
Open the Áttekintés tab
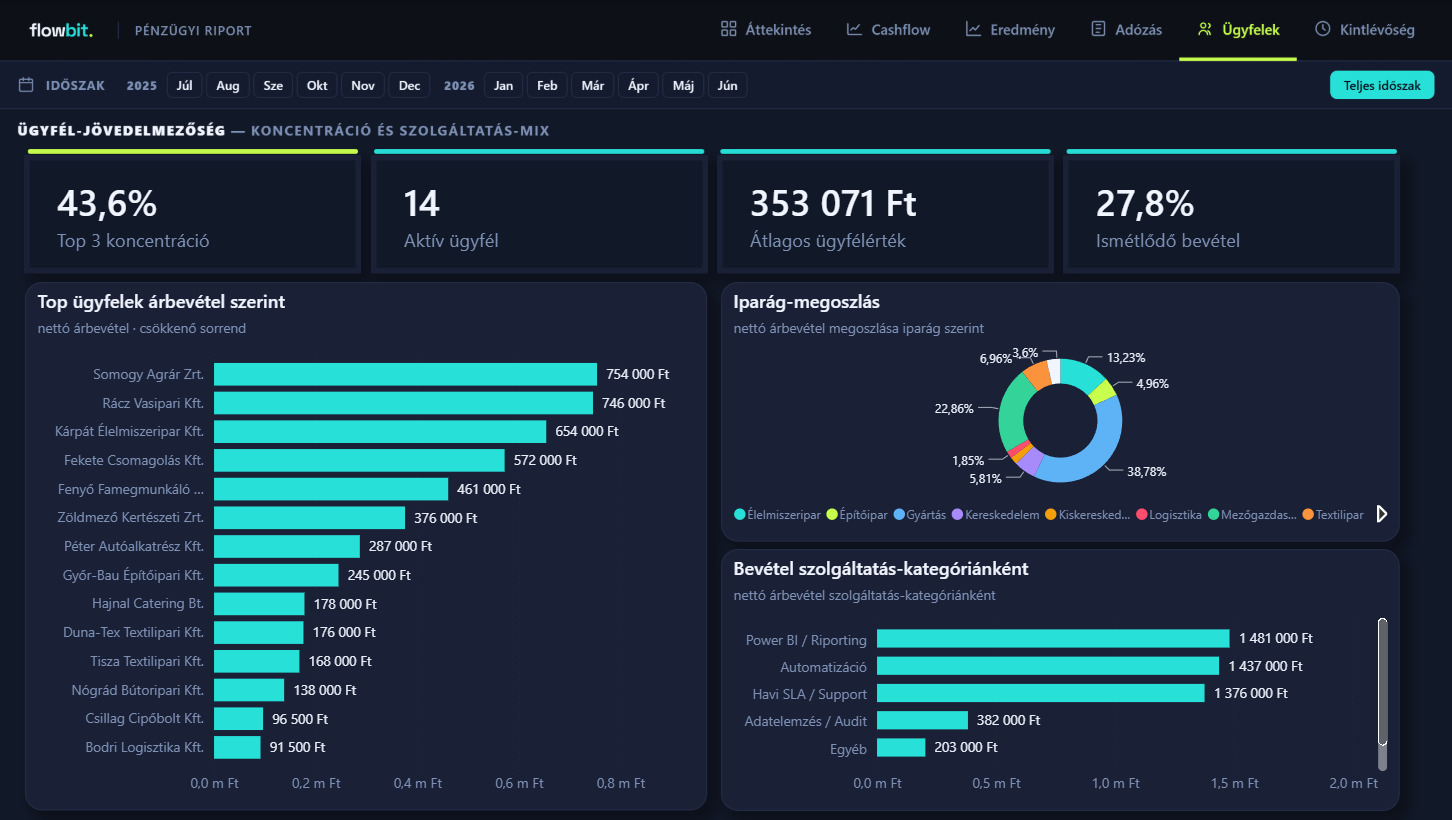click(x=766, y=30)
